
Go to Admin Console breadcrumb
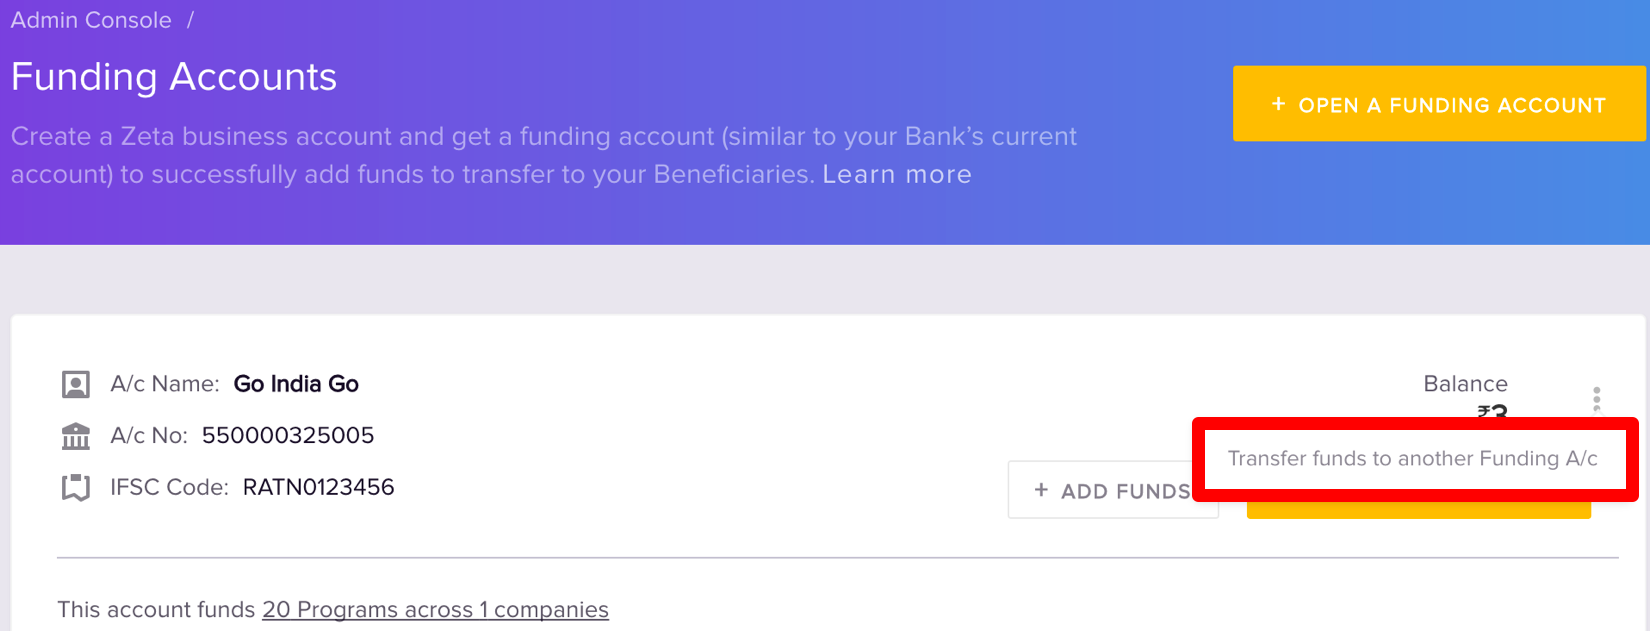coord(91,20)
